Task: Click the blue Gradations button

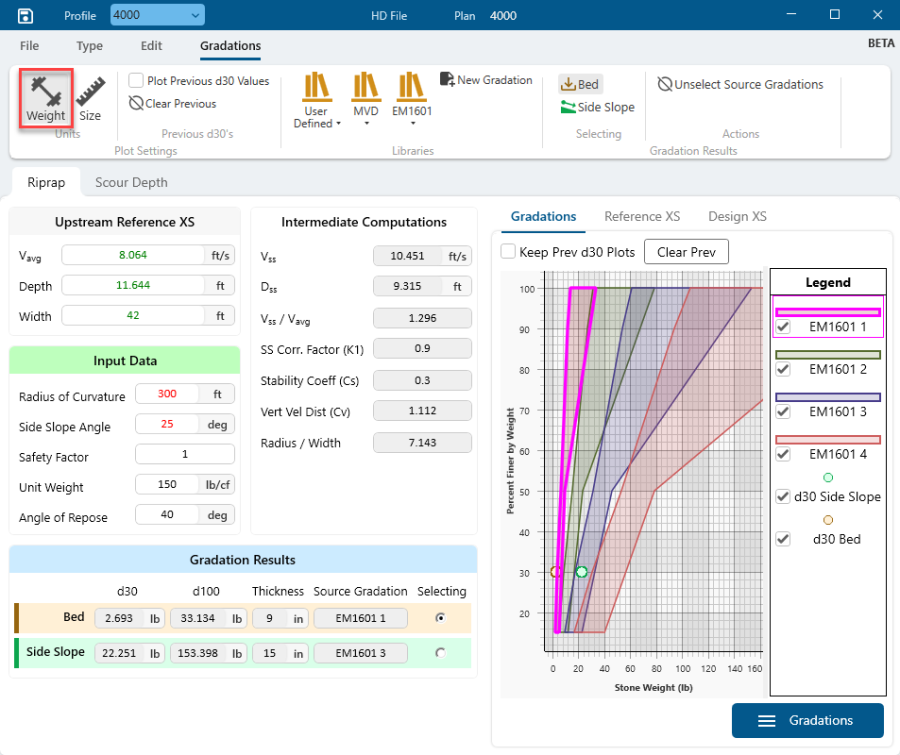Action: tap(807, 720)
